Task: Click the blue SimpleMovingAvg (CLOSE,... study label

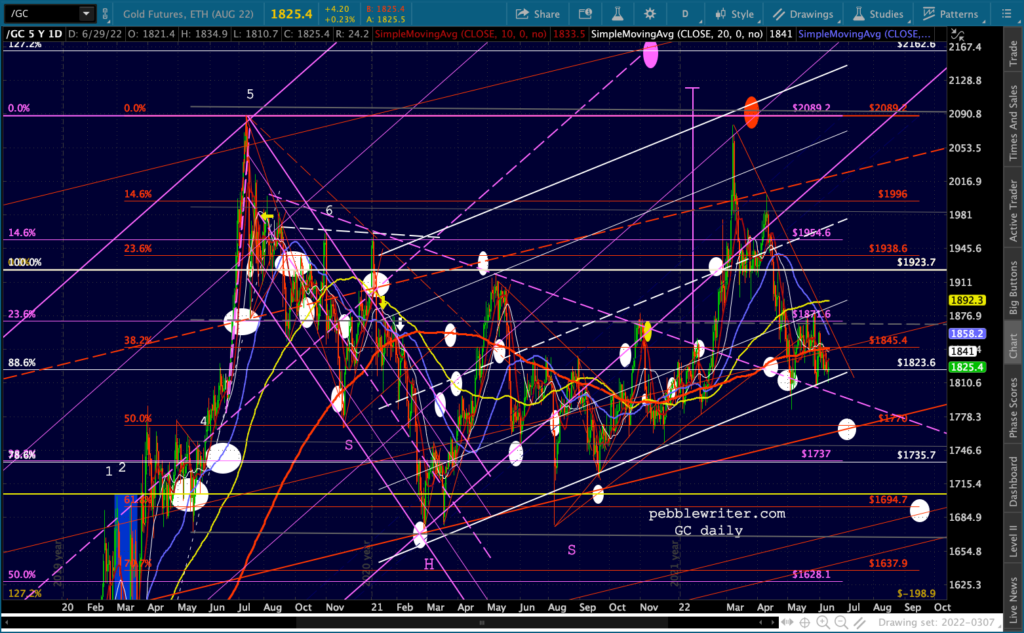Action: [864, 34]
